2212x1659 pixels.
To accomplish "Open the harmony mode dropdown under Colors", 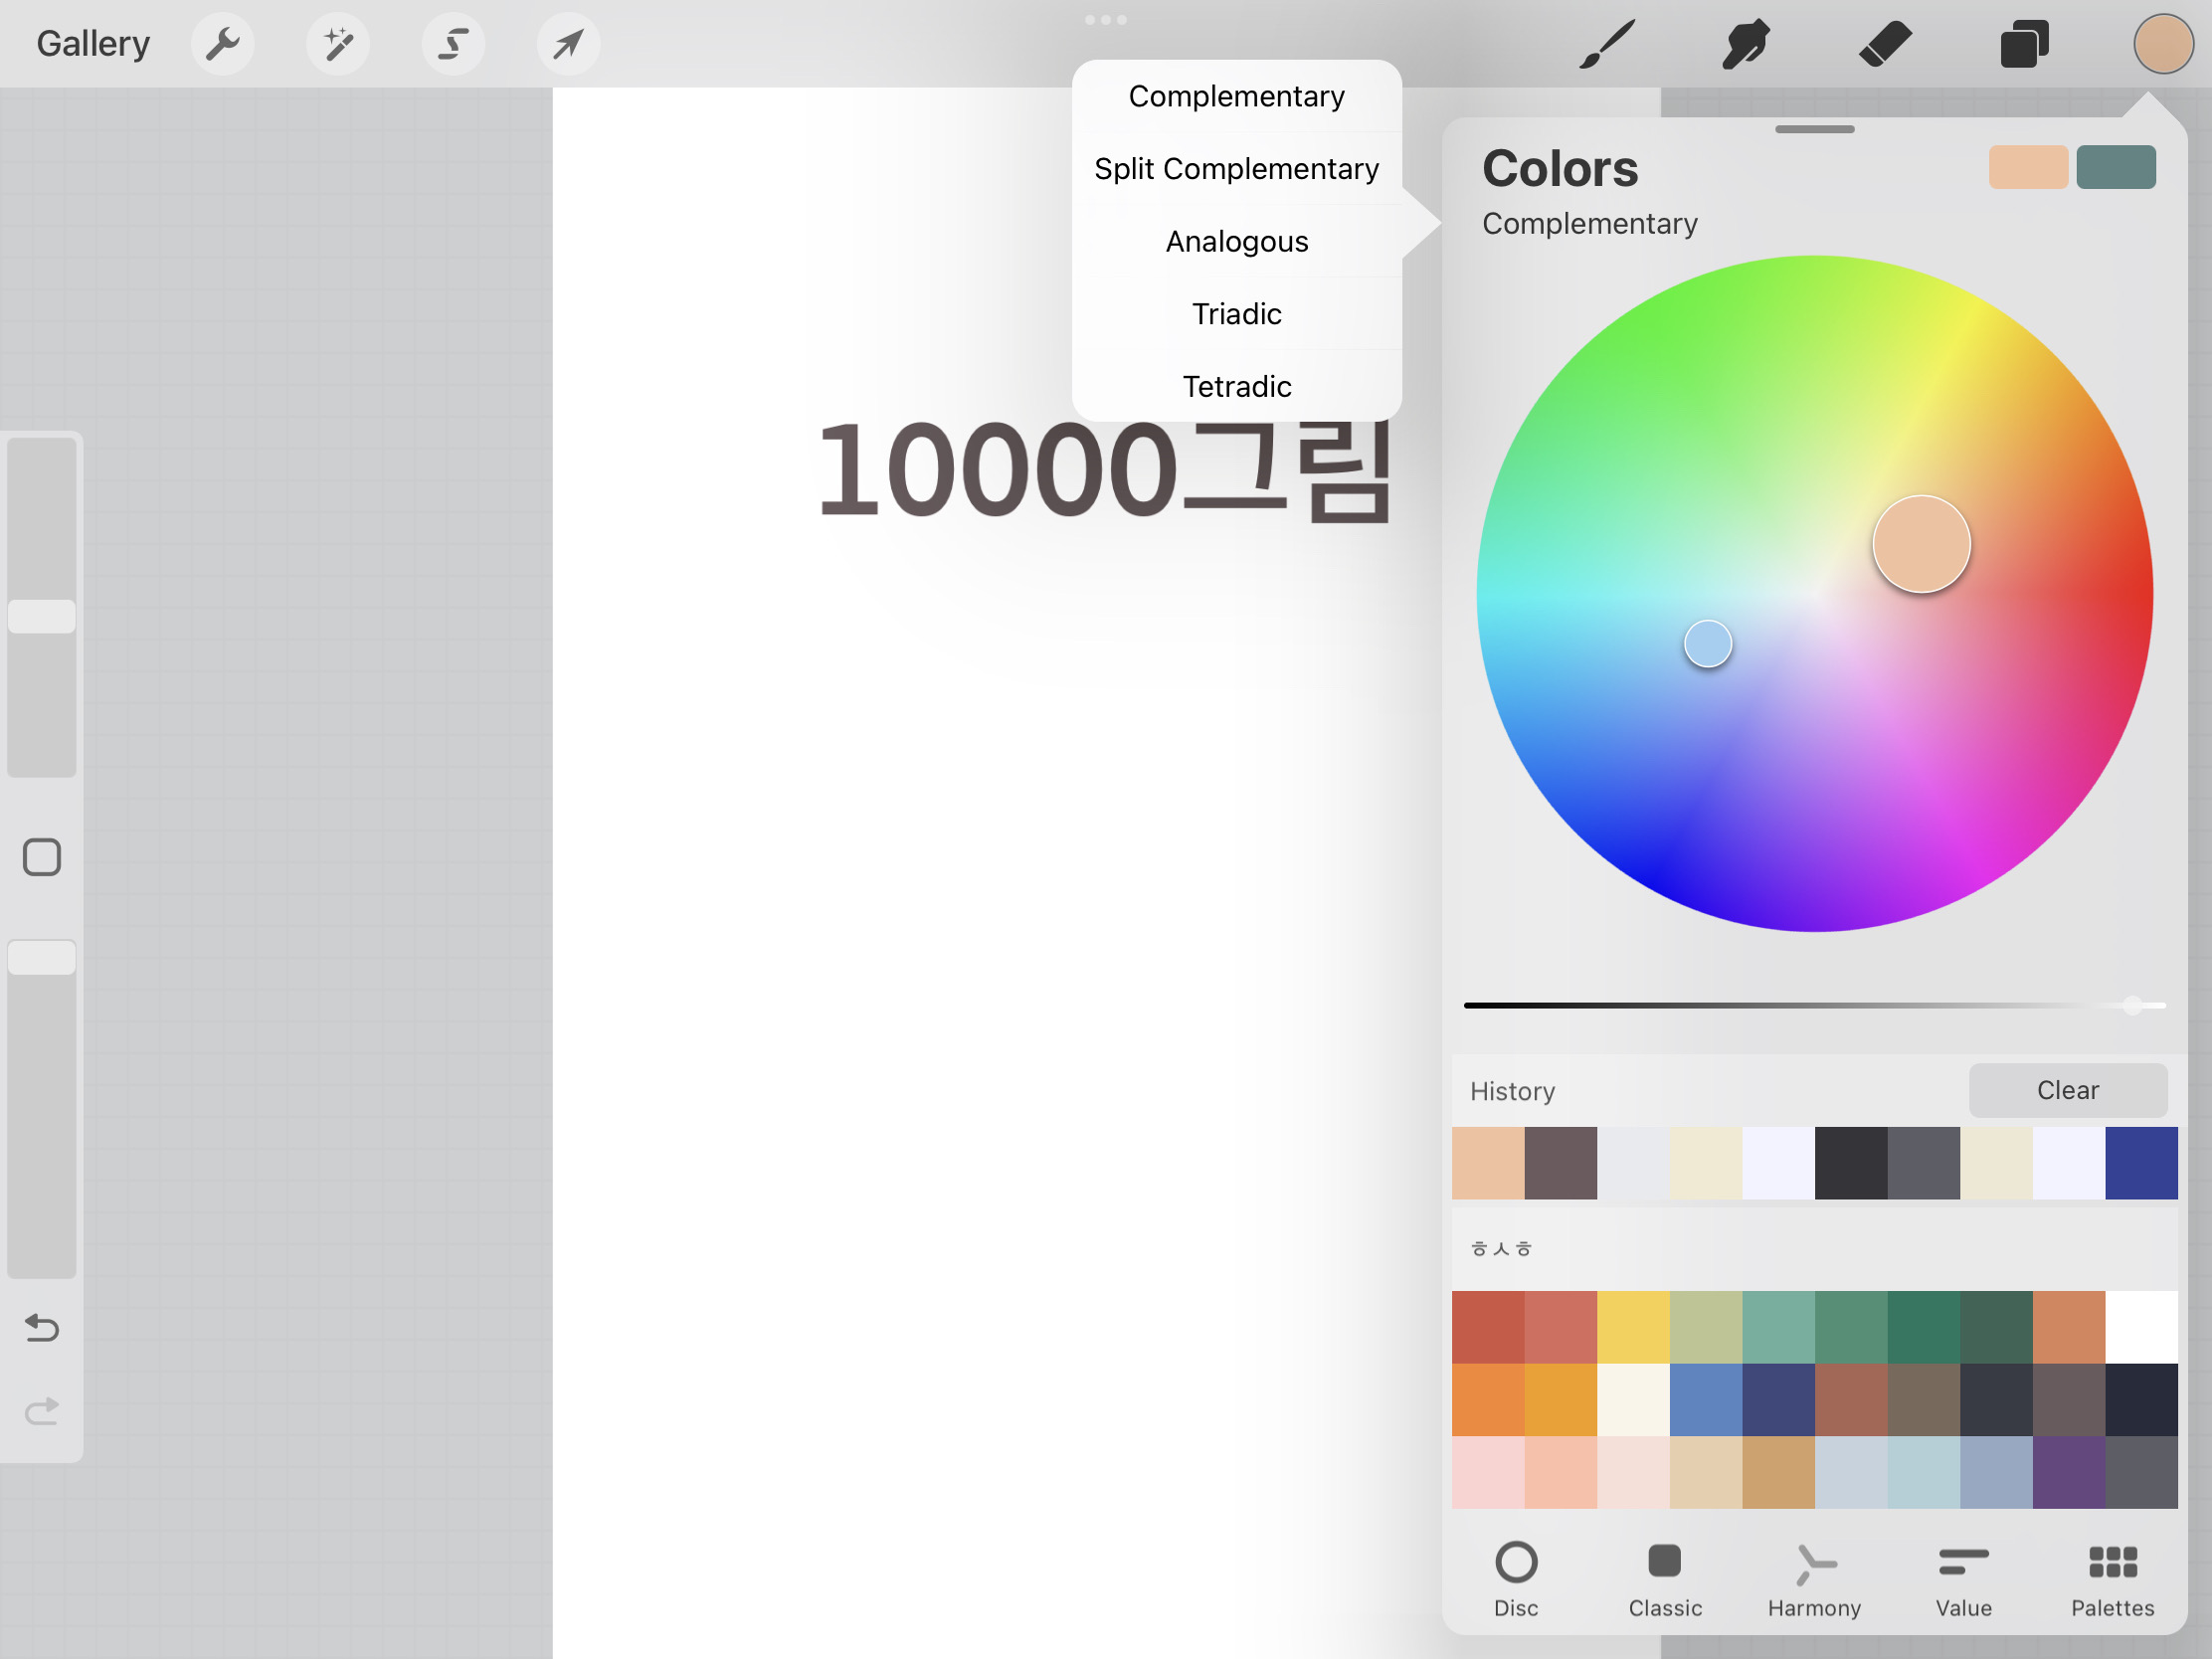I will coord(1590,223).
